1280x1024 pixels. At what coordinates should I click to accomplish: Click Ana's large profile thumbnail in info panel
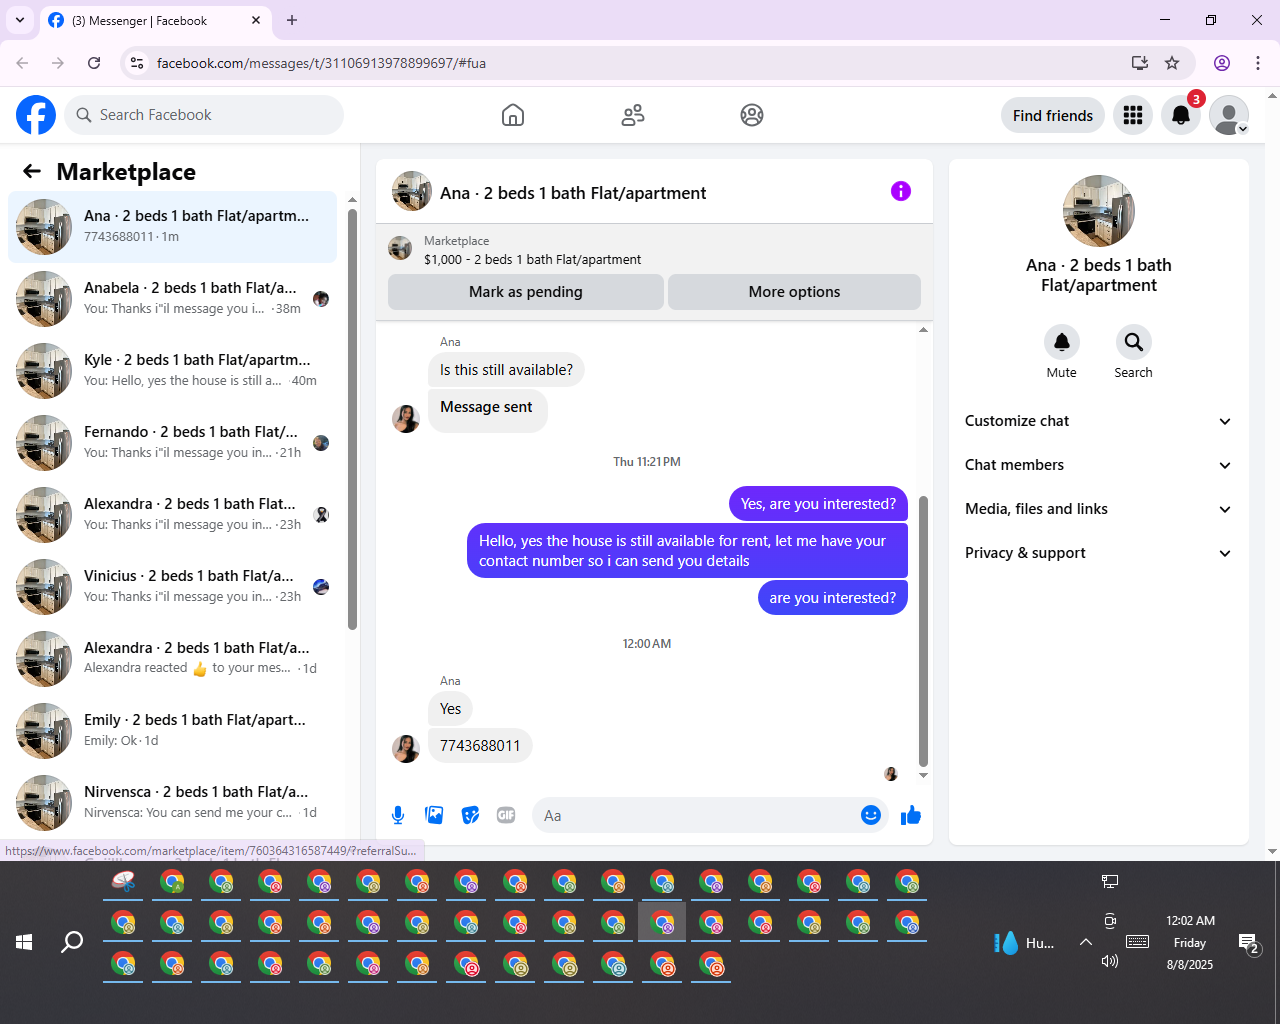(1099, 211)
